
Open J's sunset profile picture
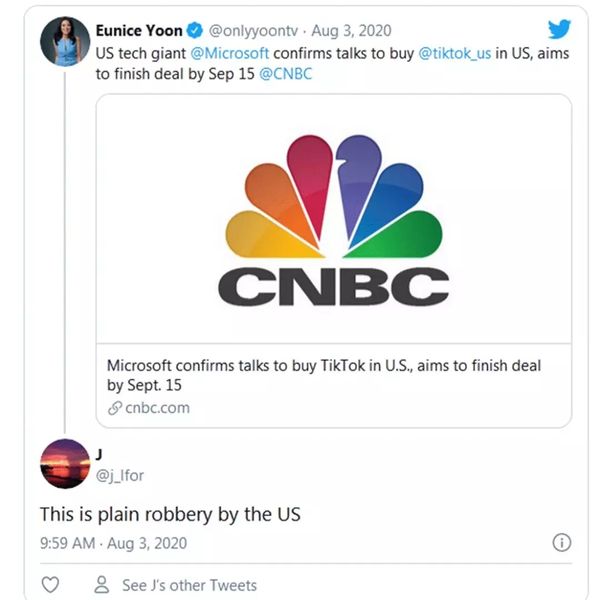[x=66, y=463]
